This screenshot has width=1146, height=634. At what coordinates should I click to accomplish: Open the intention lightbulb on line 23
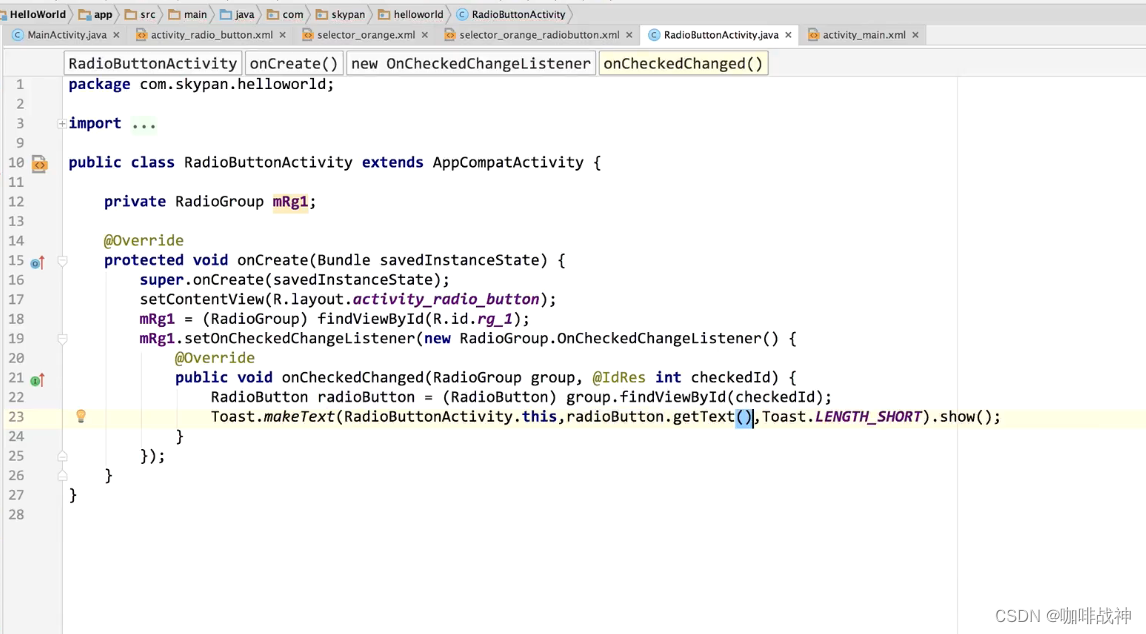[81, 416]
